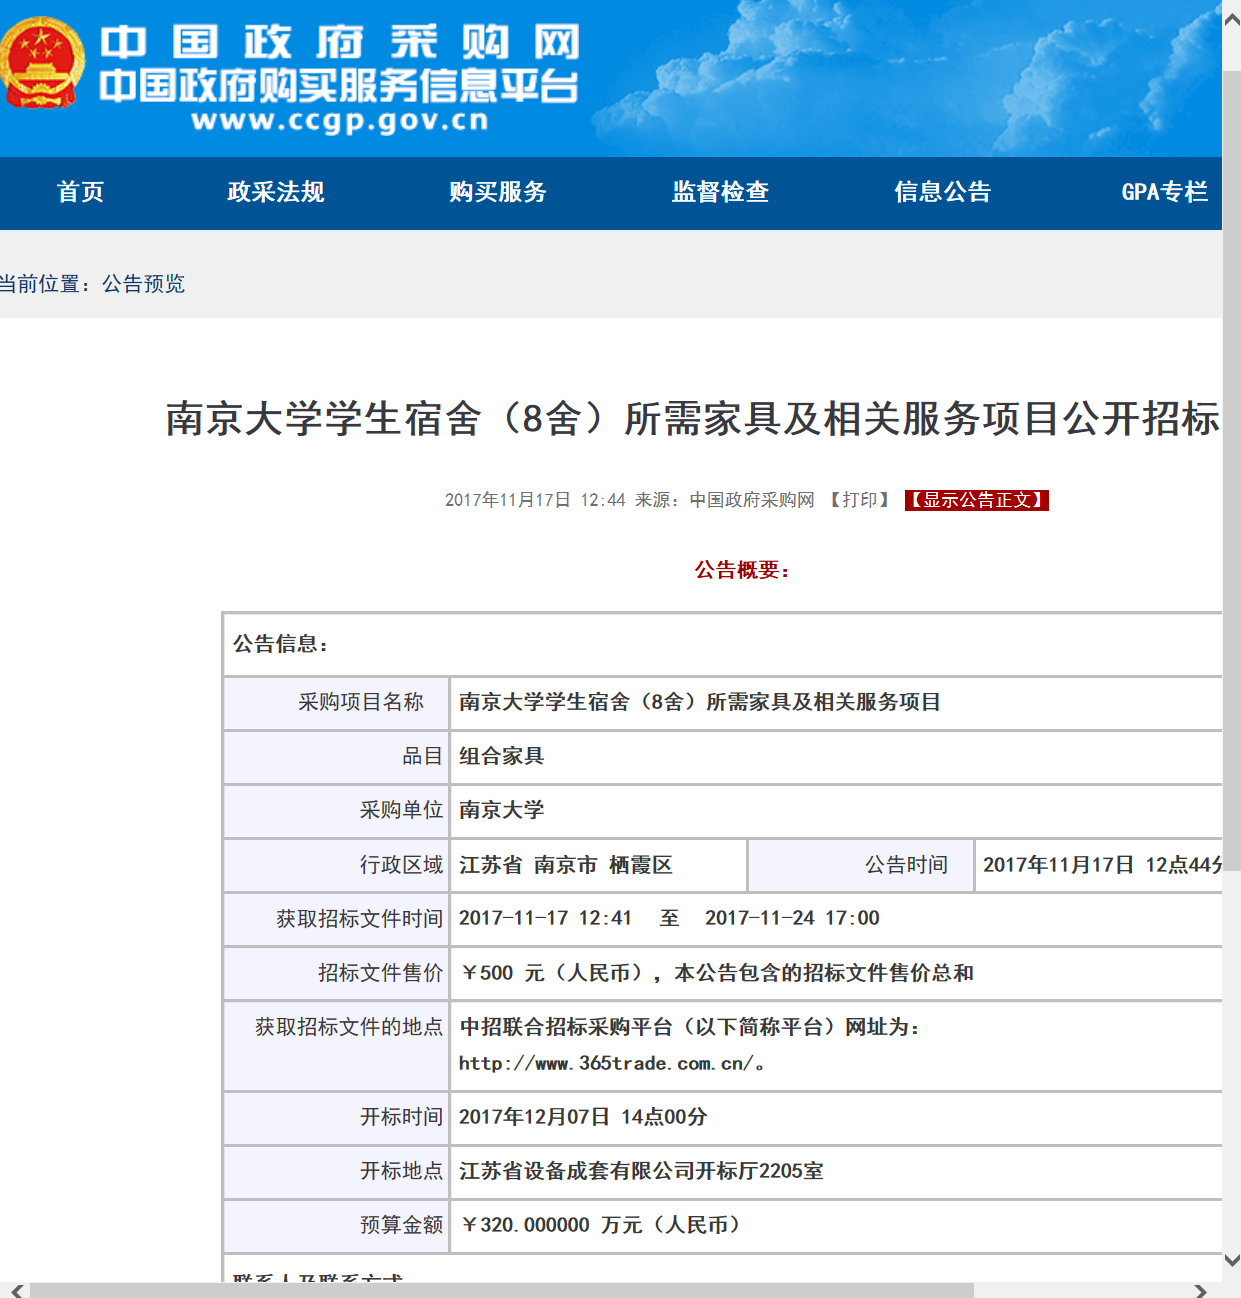Open the 购买服务 menu
The image size is (1241, 1298).
[x=498, y=192]
